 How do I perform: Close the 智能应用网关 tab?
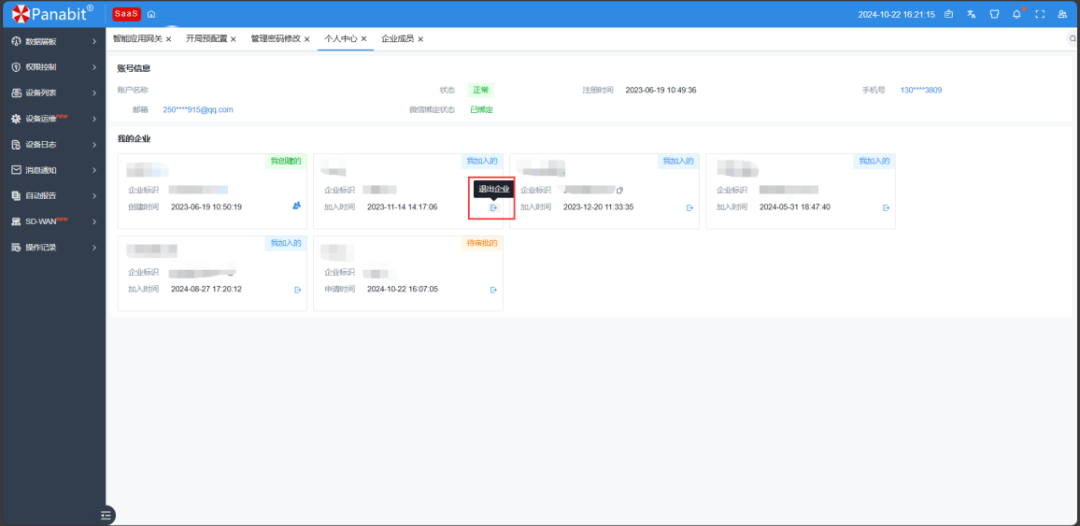pos(168,39)
